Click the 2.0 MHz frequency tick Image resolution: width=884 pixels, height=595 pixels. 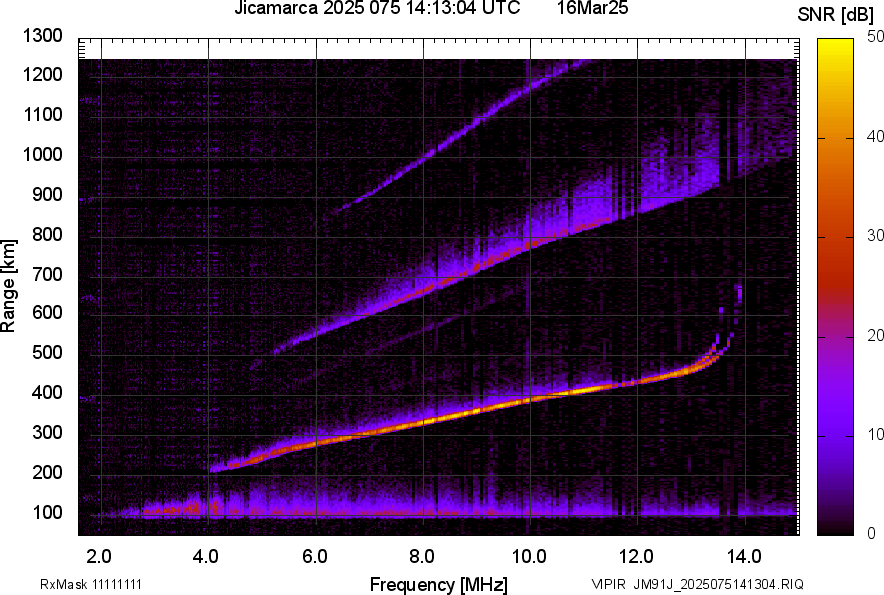coord(97,554)
